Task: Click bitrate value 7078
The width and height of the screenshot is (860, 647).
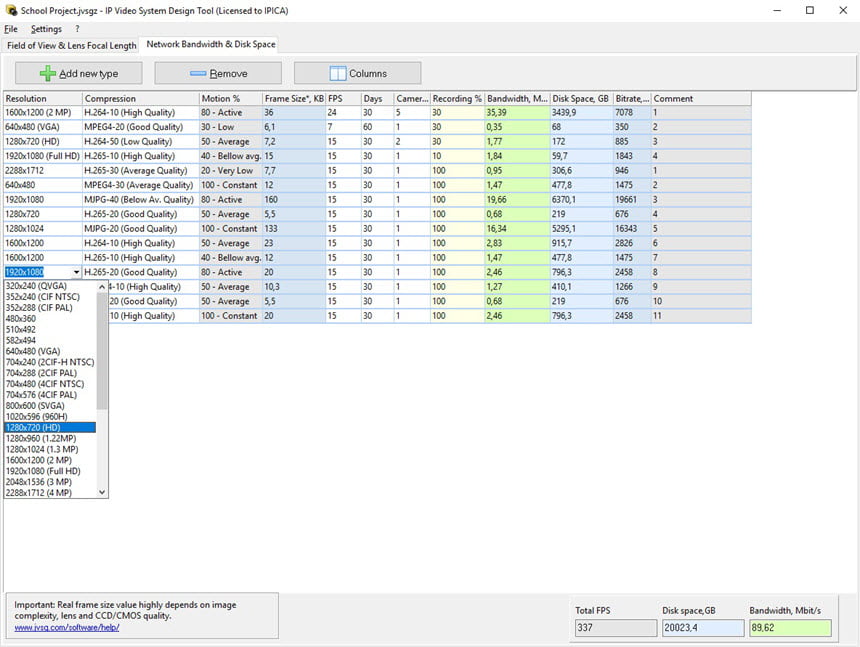Action: point(632,112)
